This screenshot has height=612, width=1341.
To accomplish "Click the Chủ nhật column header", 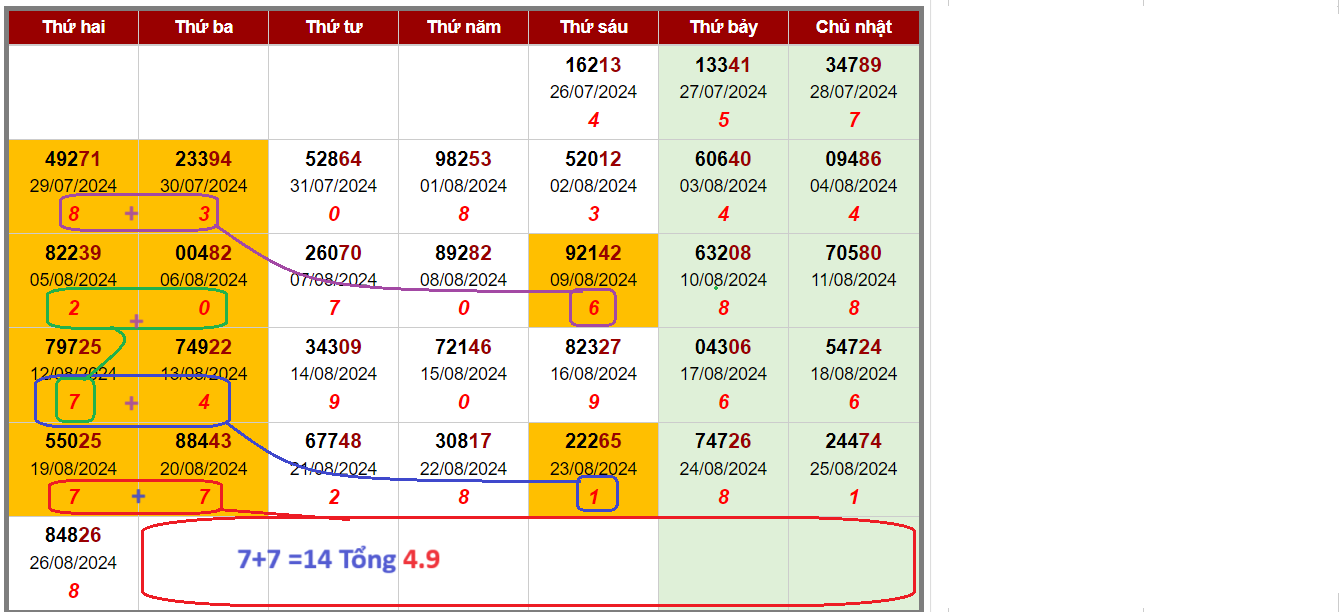I will (853, 27).
